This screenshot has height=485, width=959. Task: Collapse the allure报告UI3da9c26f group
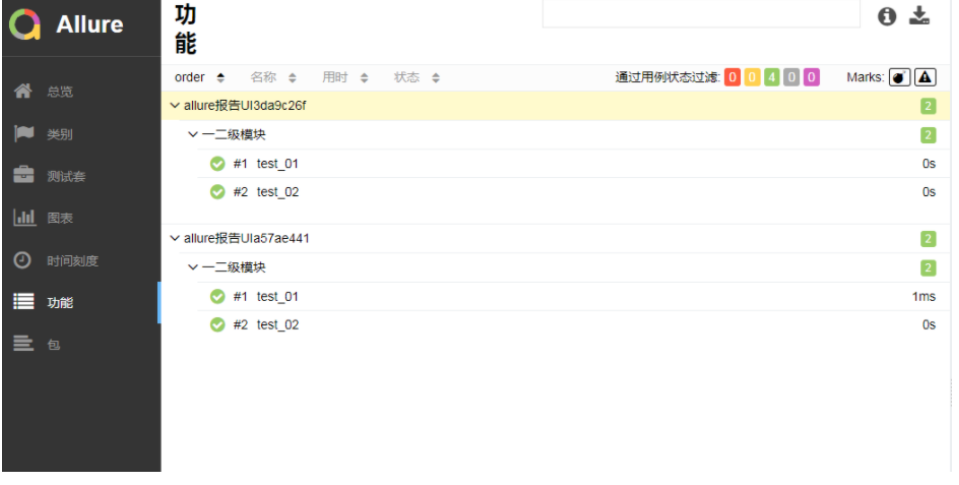pos(556,106)
